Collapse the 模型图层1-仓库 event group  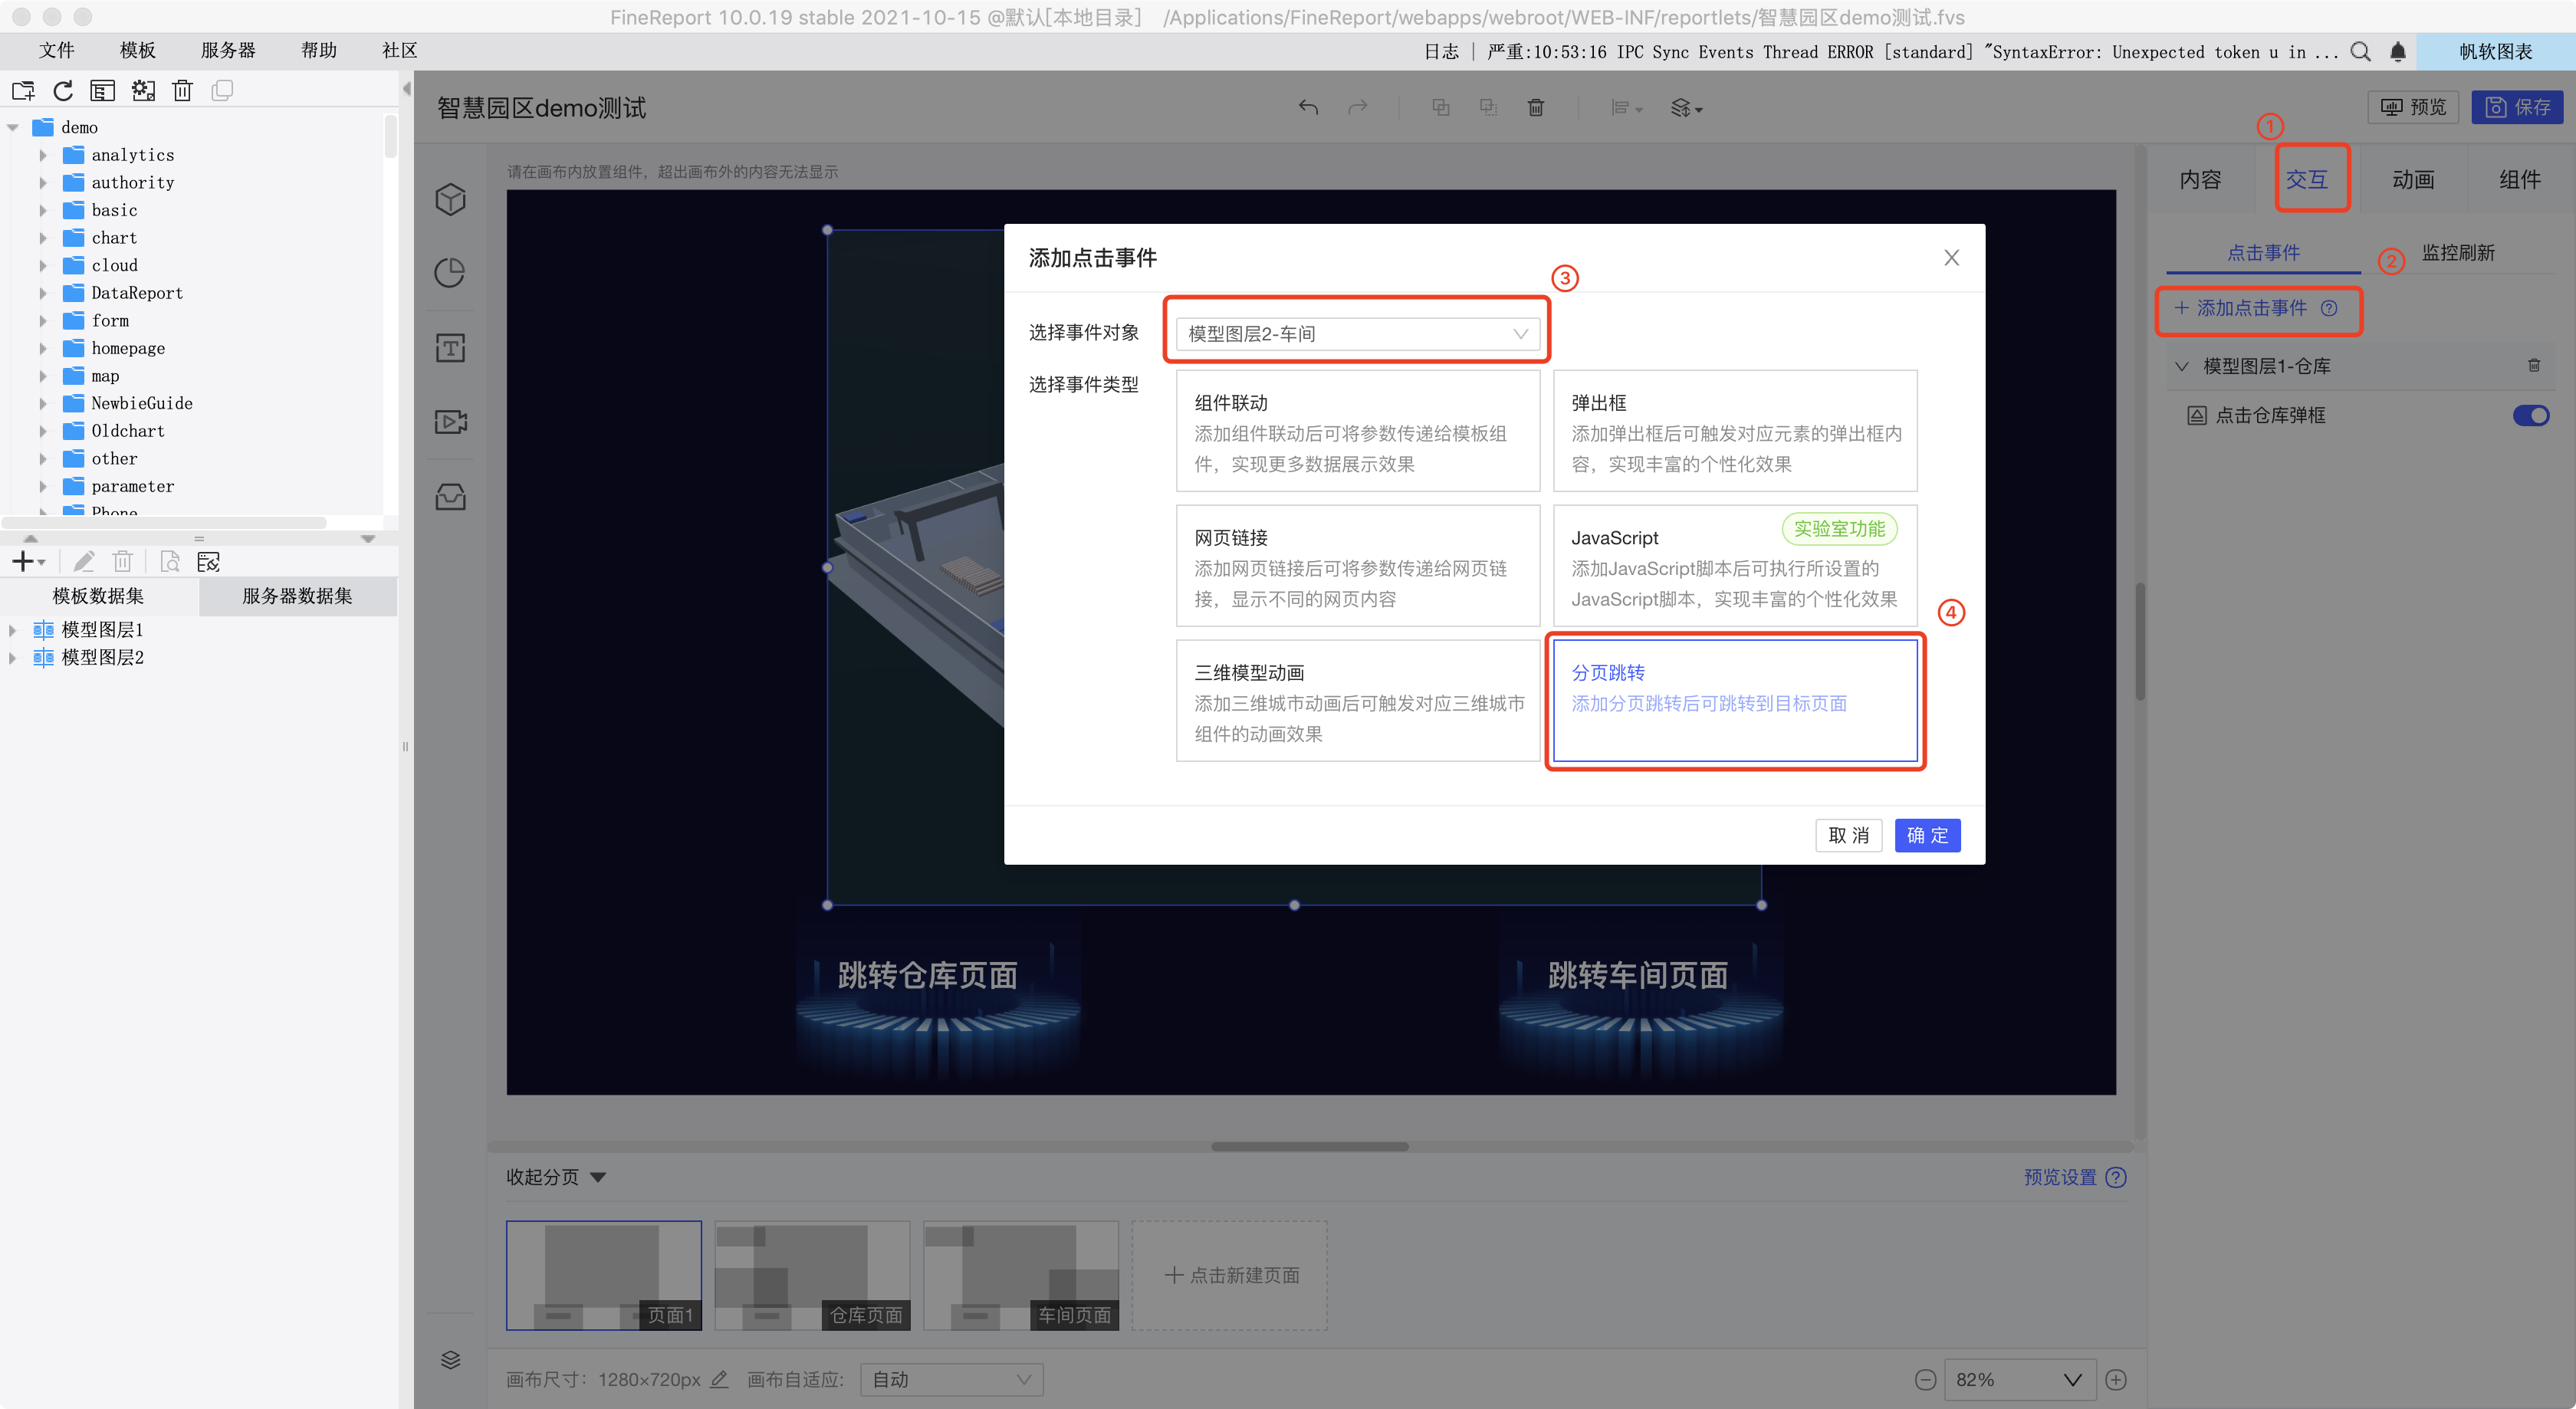coord(2182,366)
